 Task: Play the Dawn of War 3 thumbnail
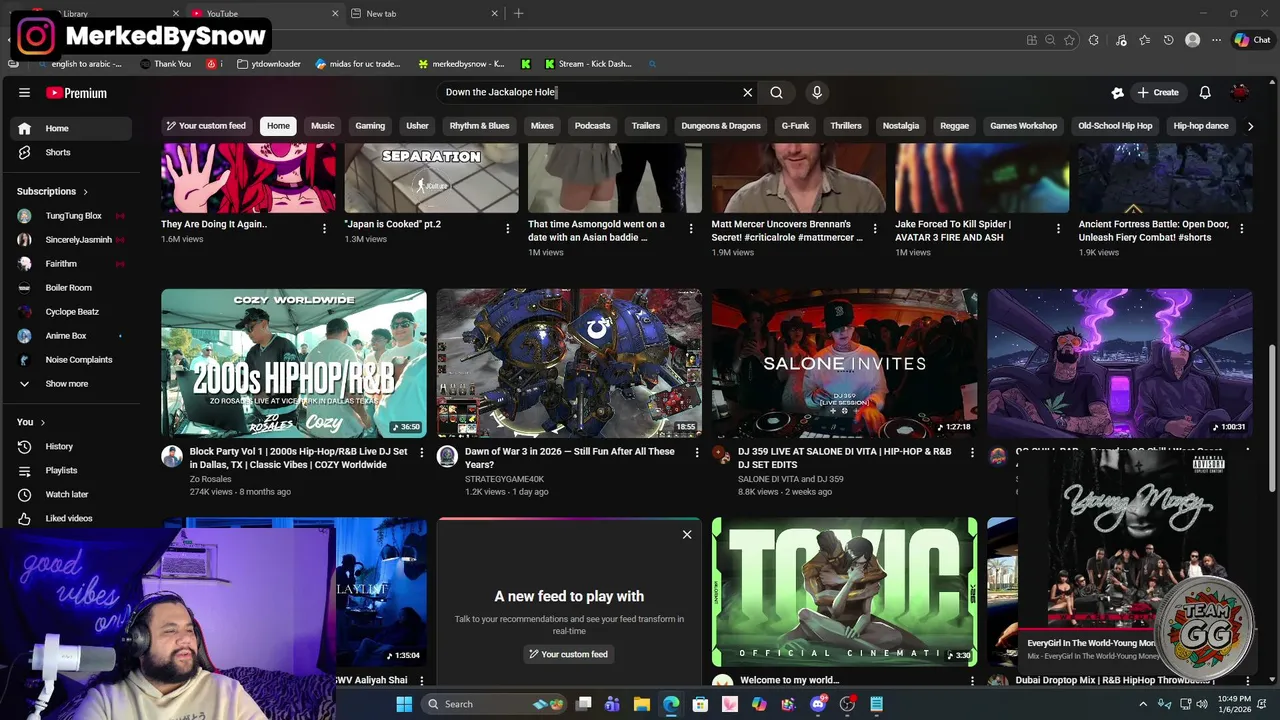[569, 363]
